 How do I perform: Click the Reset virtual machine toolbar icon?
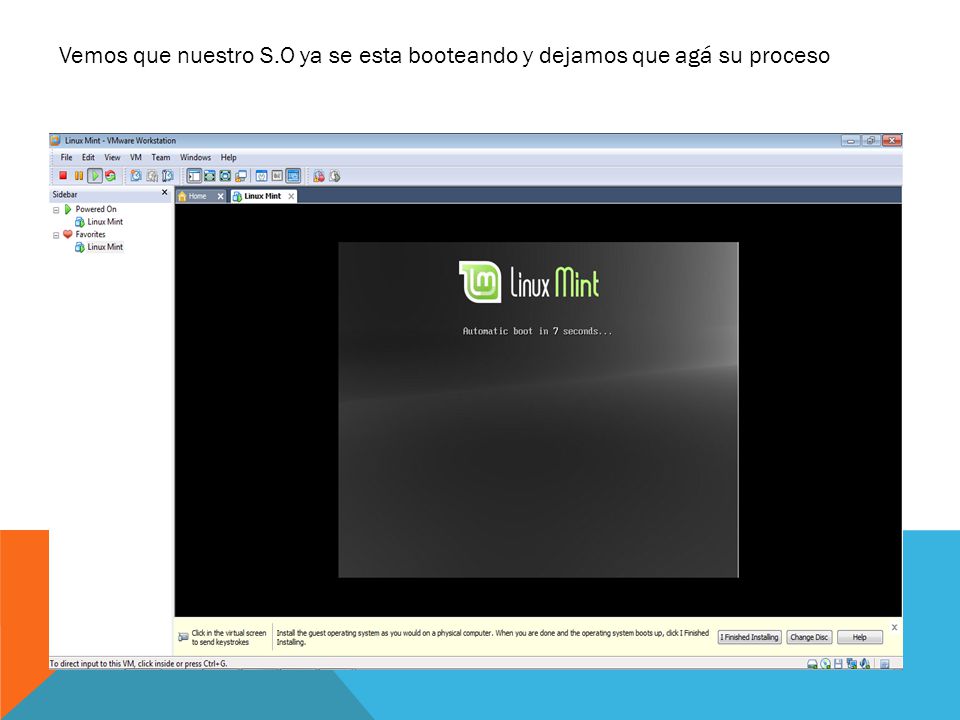click(x=110, y=176)
